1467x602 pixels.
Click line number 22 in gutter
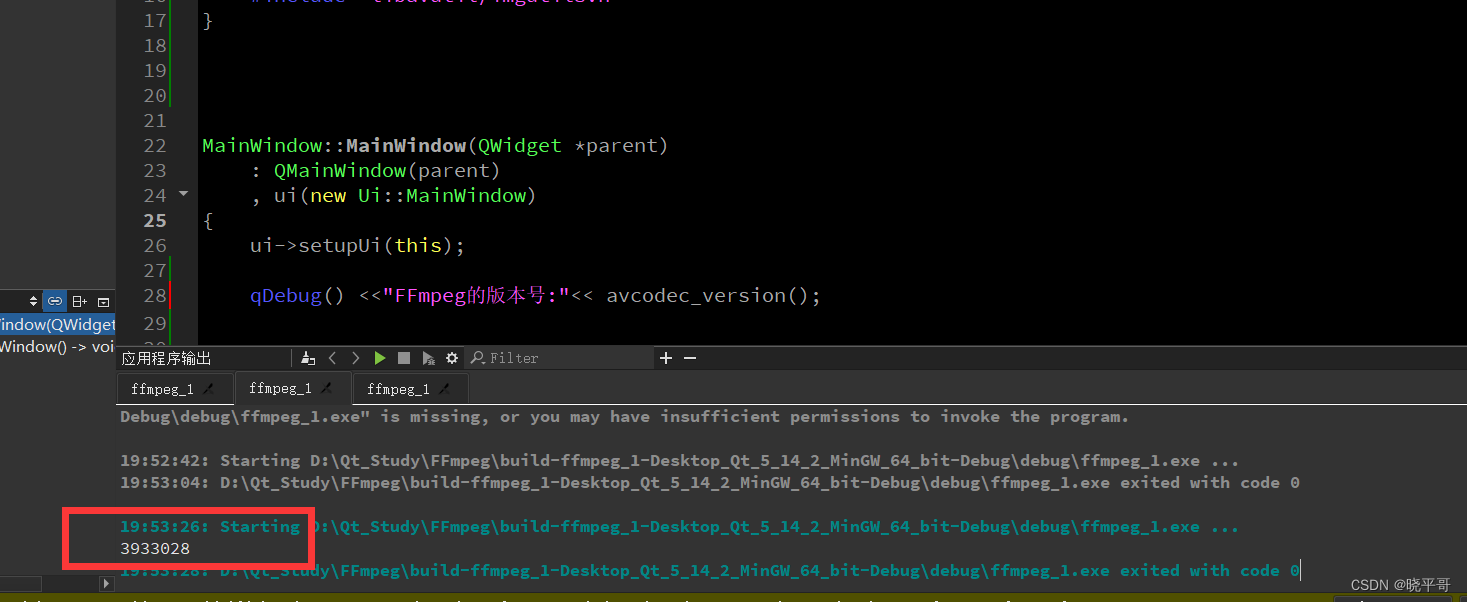[154, 145]
